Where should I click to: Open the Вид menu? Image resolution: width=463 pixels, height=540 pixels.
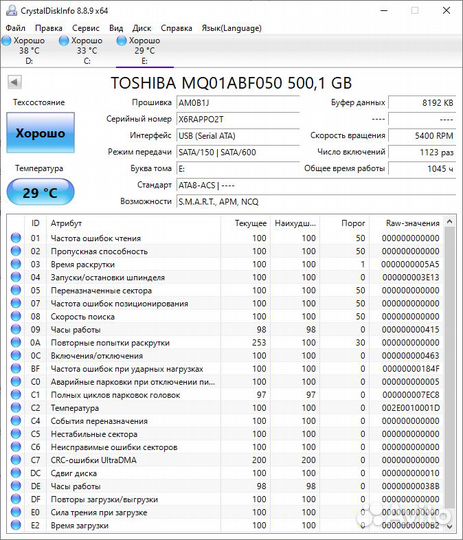(116, 28)
